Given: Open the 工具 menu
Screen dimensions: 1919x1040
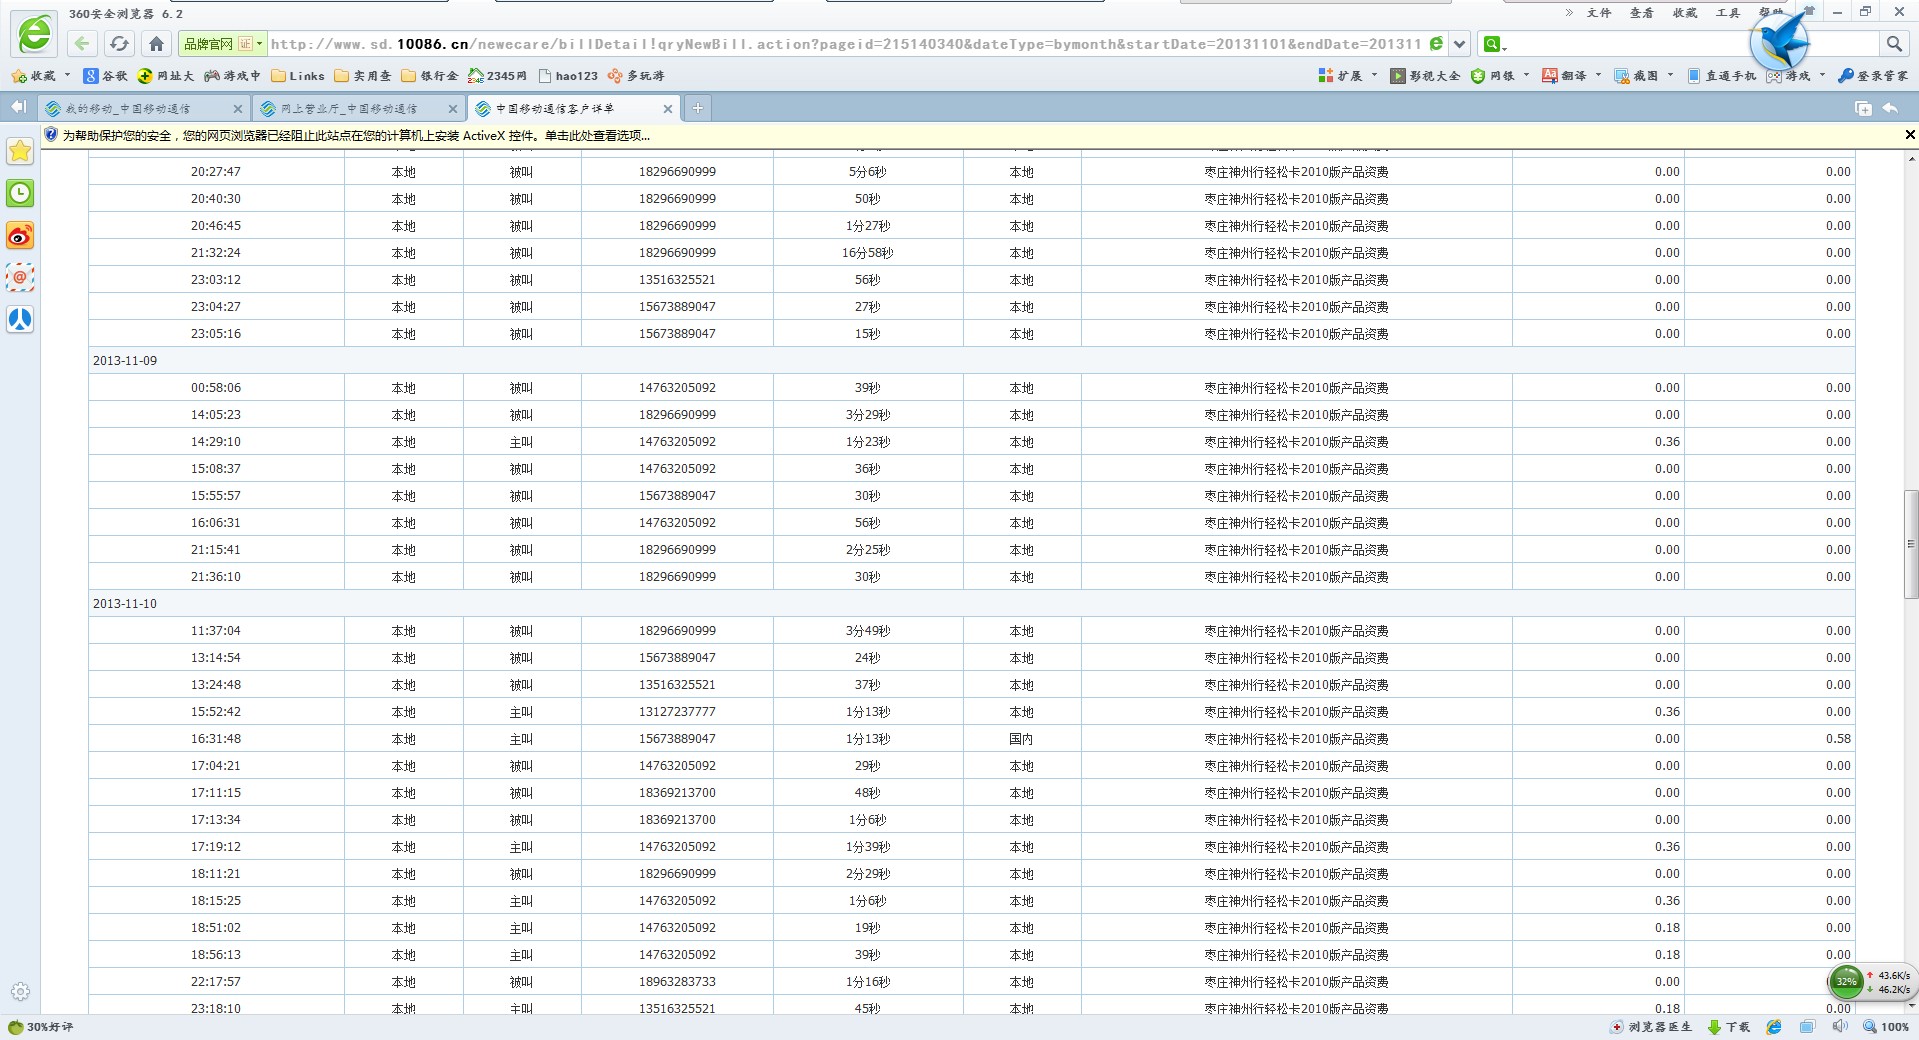Looking at the screenshot, I should point(1727,13).
